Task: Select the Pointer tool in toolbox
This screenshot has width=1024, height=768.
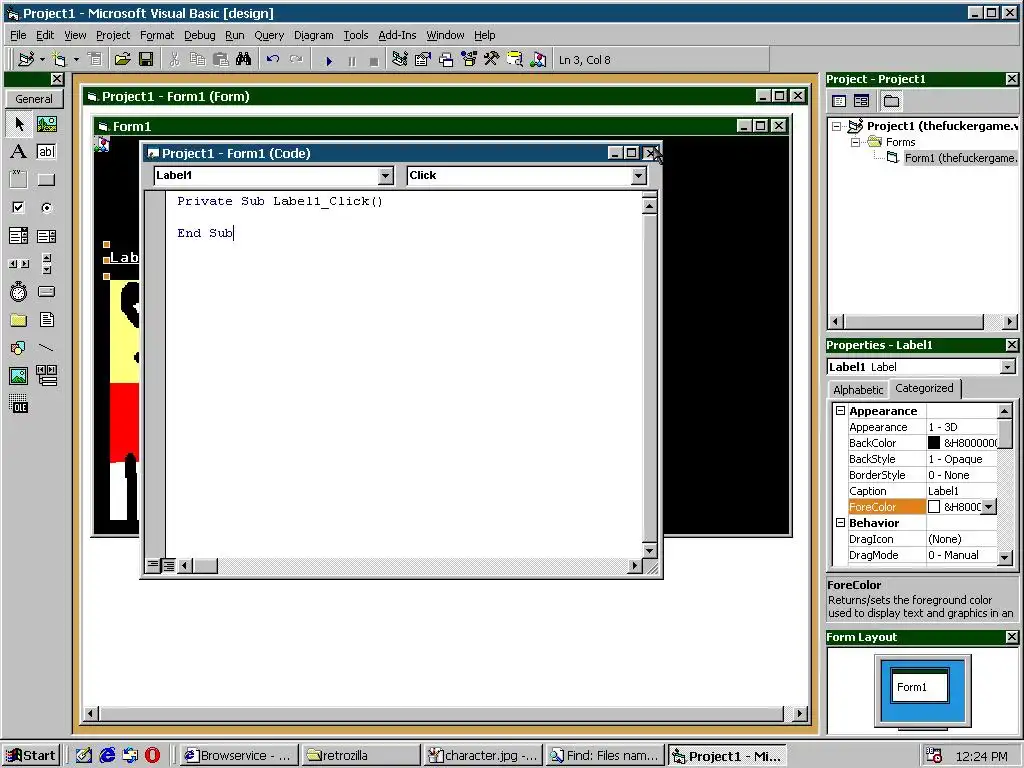Action: coord(19,124)
